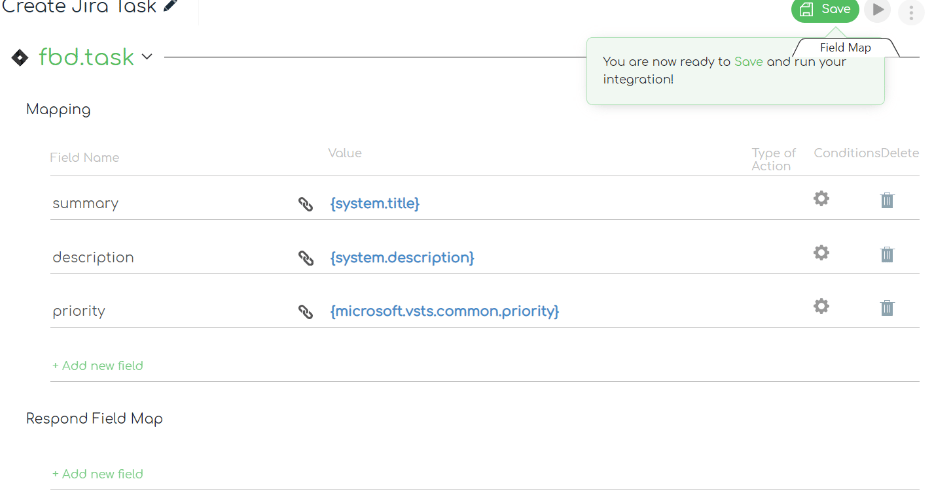Click the Delete column header
928x492 pixels.
[900, 153]
